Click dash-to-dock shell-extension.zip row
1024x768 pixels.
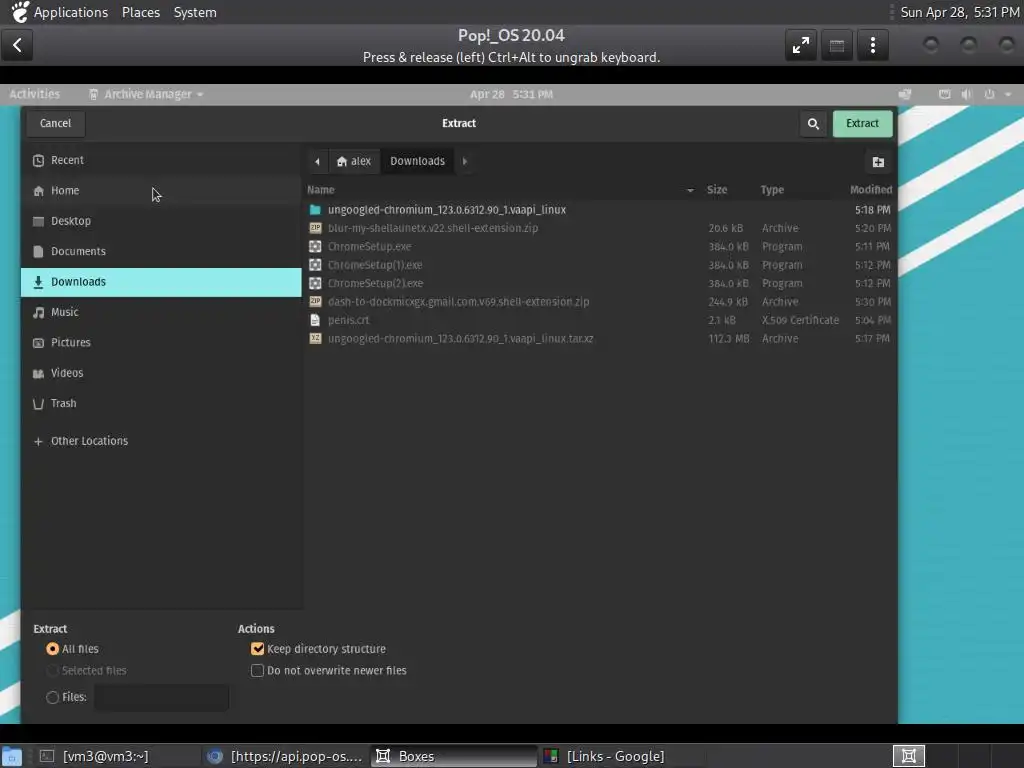pyautogui.click(x=600, y=302)
